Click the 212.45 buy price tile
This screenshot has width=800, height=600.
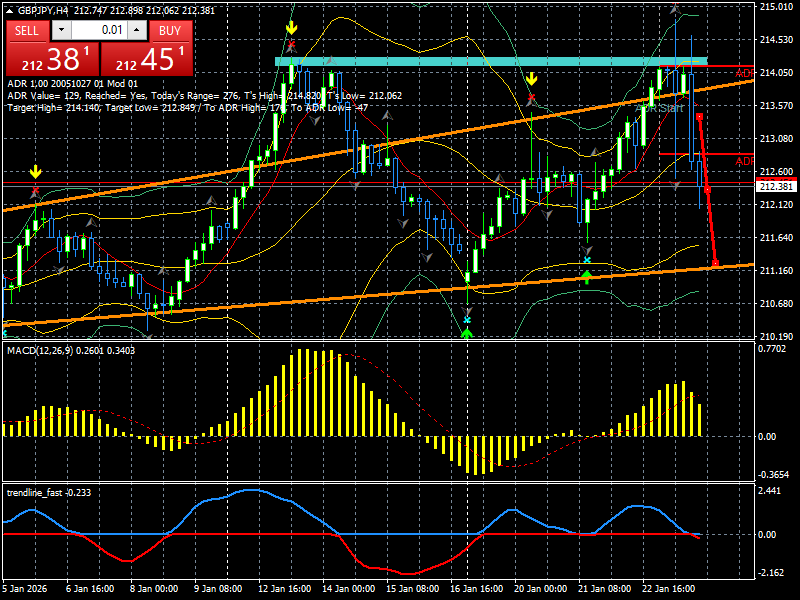click(147, 59)
